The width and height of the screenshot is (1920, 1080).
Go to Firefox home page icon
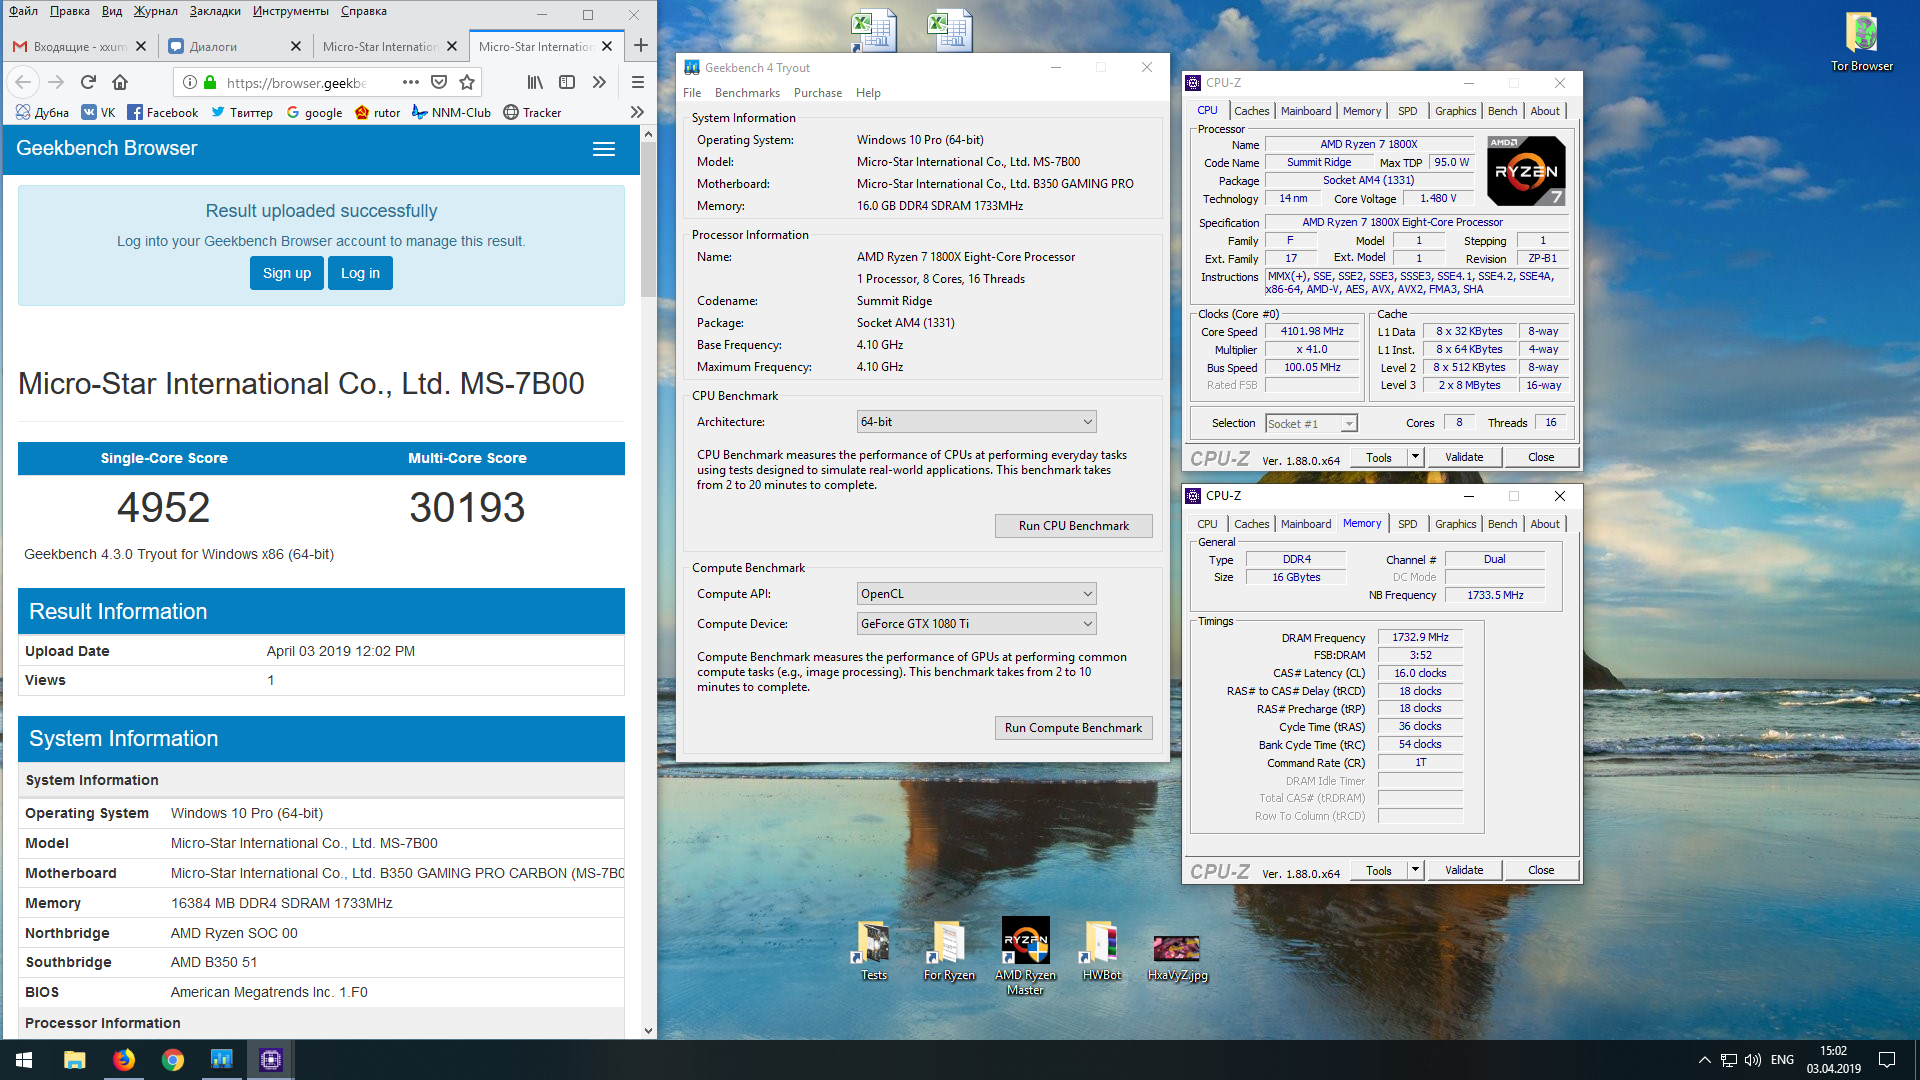(x=120, y=82)
